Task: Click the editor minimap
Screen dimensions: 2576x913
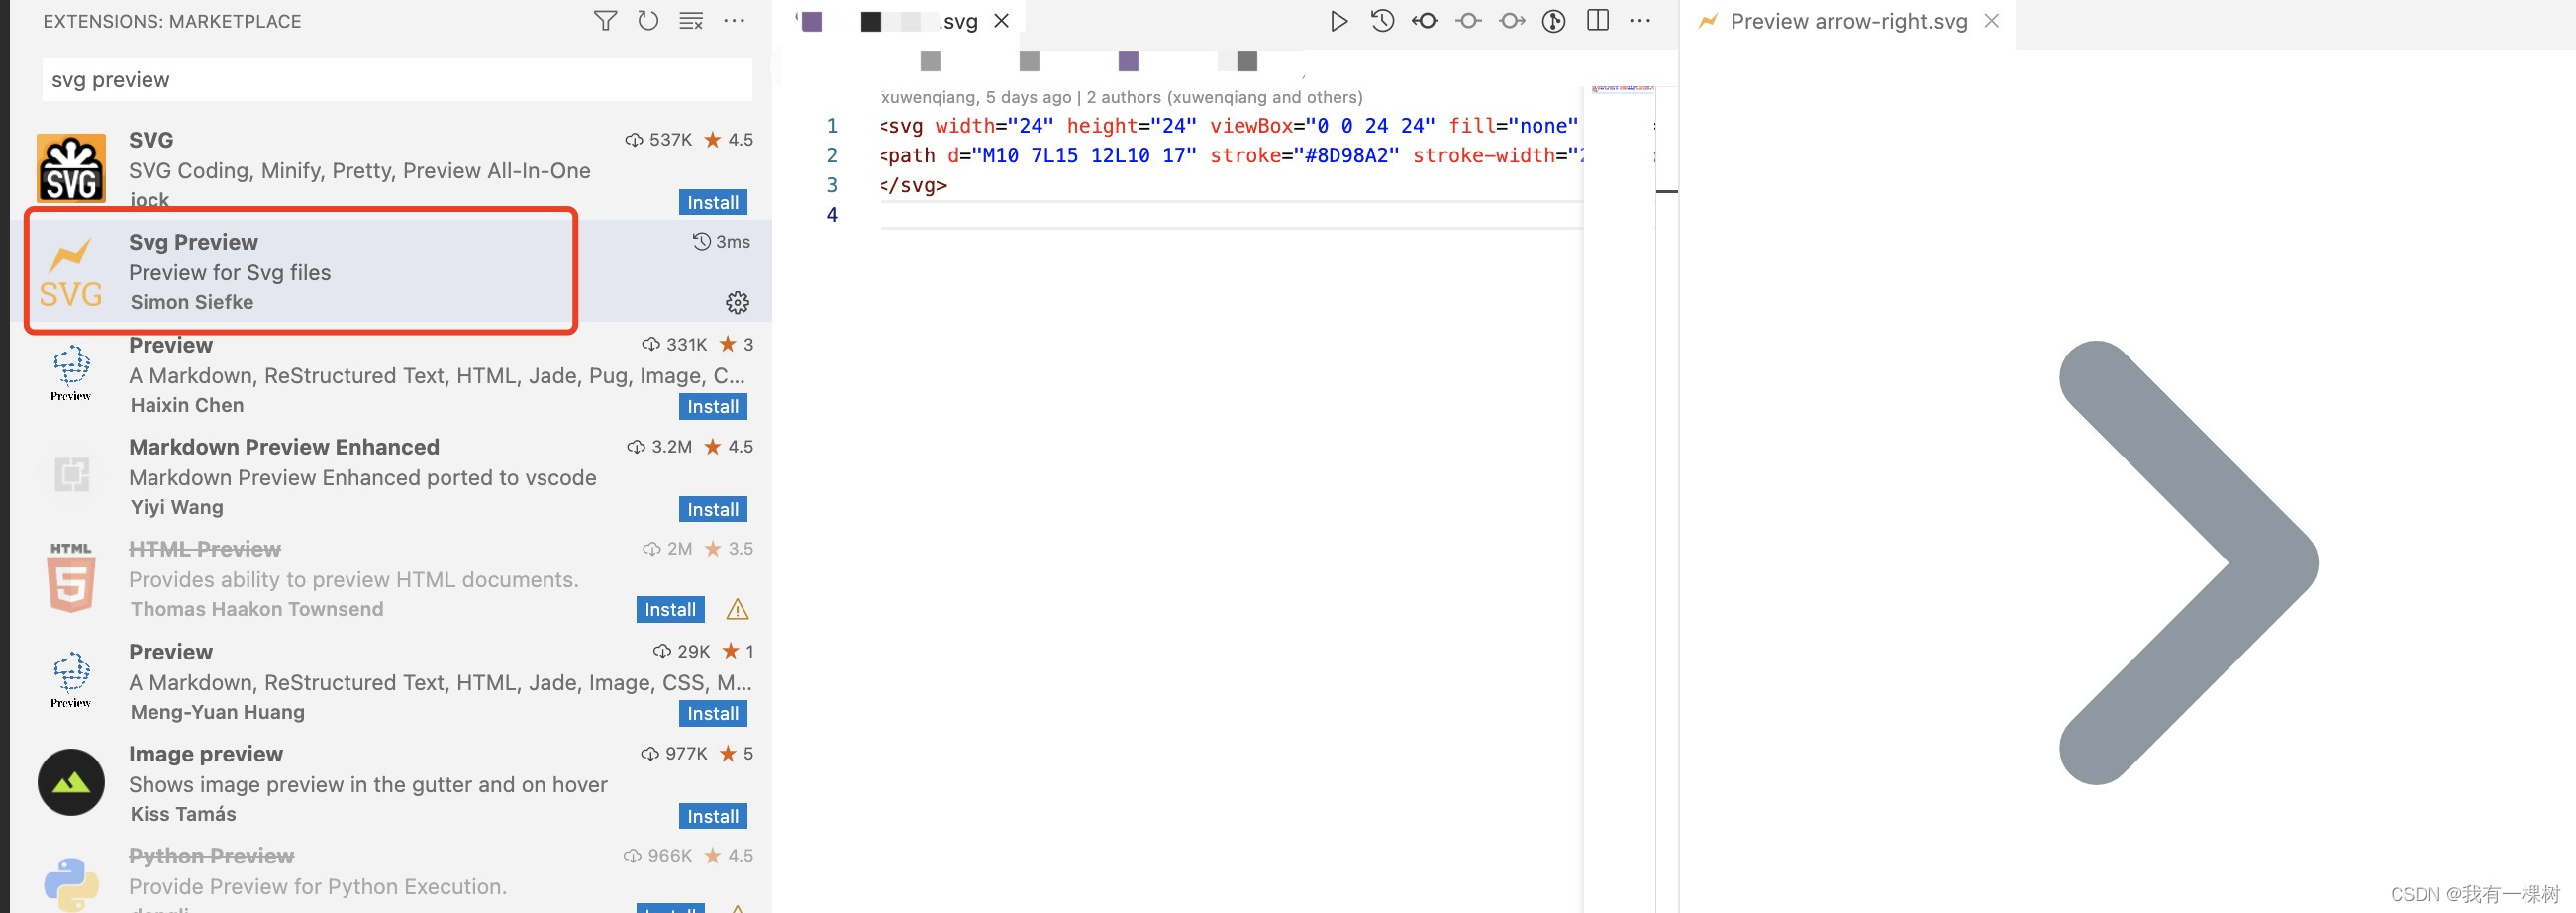Action: click(x=1622, y=90)
